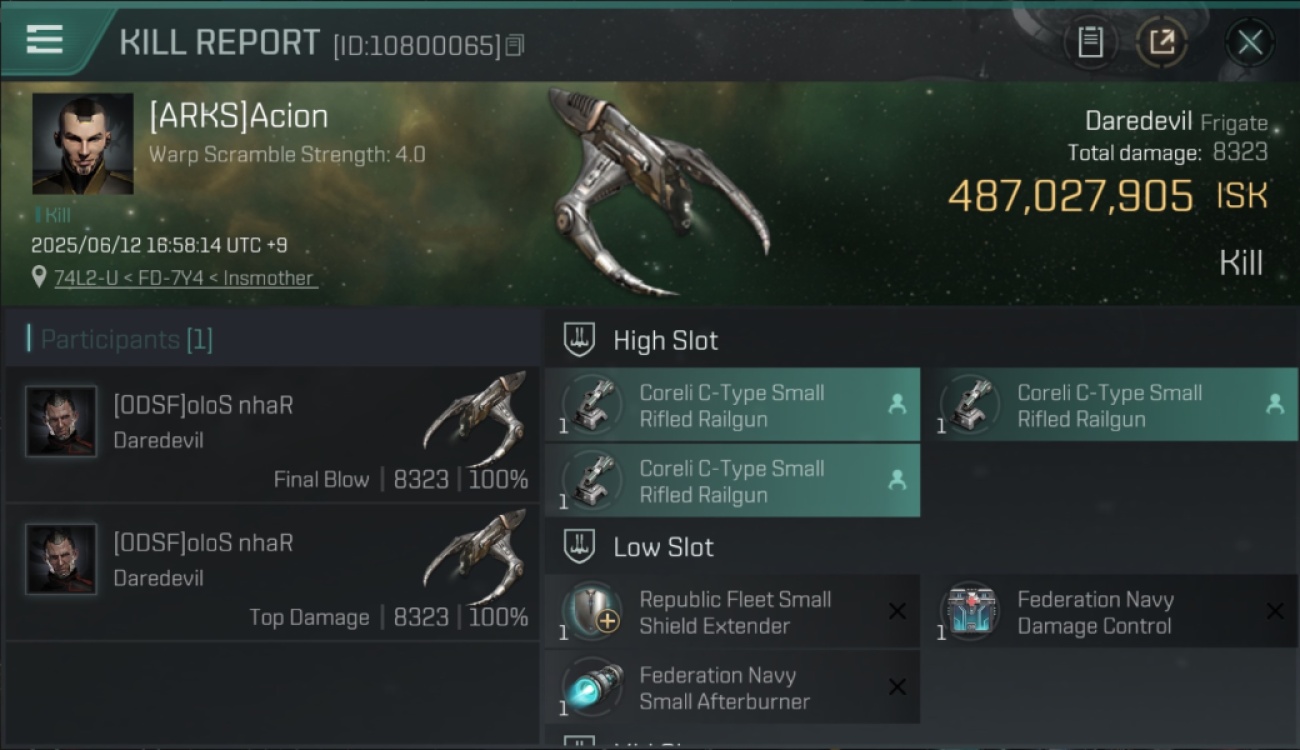Close the kill report window
The width and height of the screenshot is (1300, 750).
1250,42
